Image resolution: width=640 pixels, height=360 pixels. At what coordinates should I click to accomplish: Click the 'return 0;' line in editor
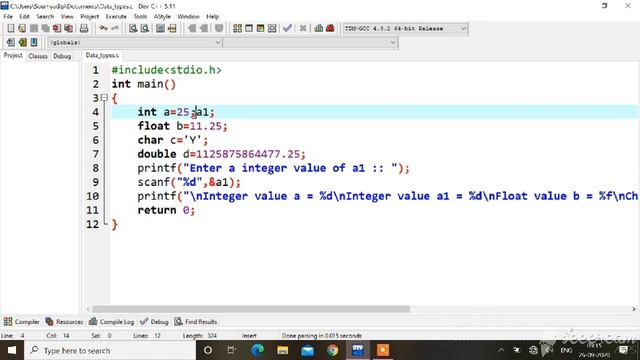pyautogui.click(x=166, y=210)
